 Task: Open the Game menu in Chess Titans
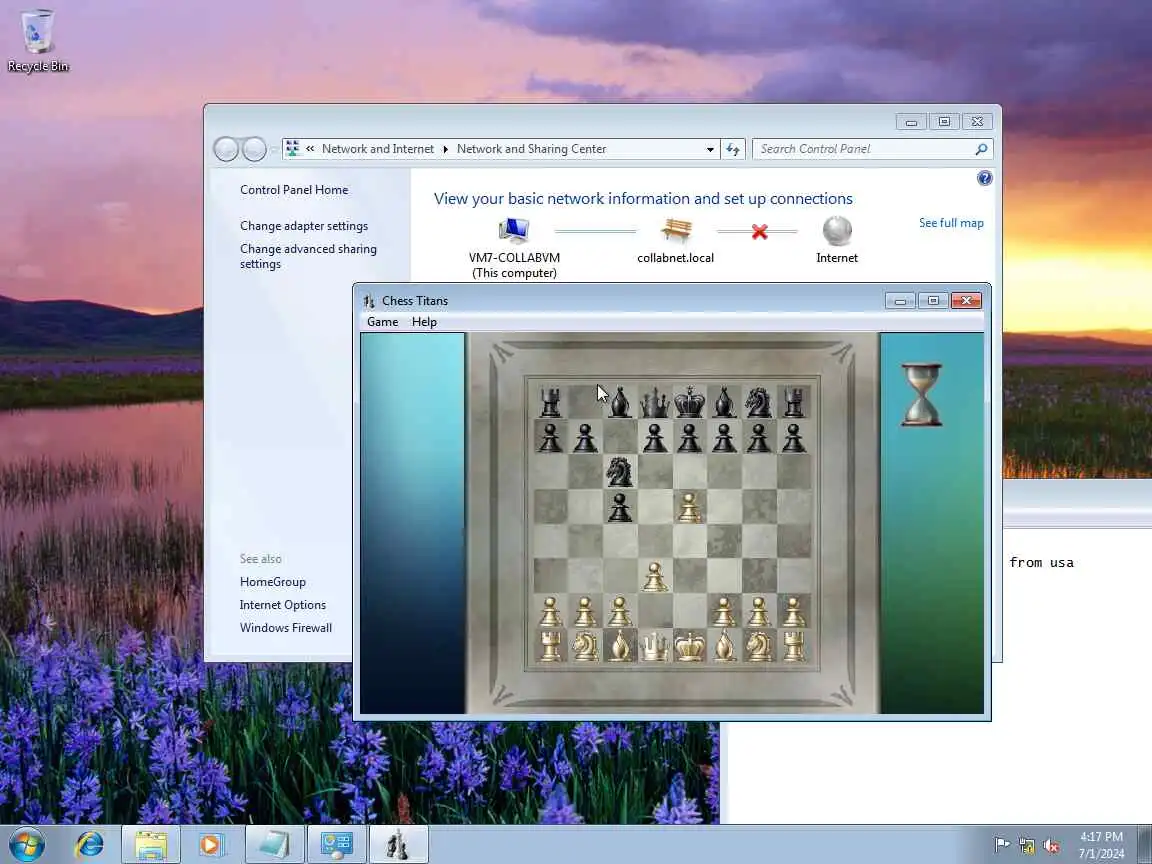(382, 322)
